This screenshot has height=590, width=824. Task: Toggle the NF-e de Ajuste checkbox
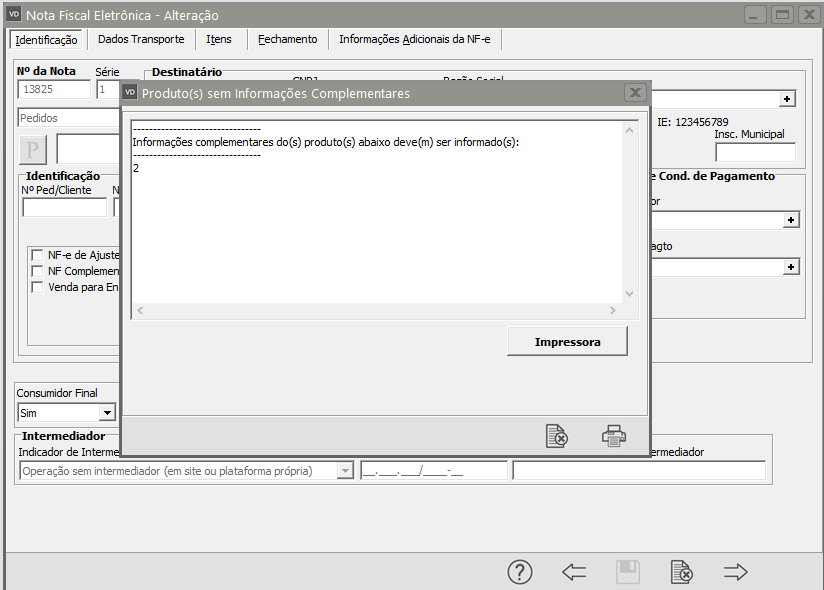click(x=38, y=255)
